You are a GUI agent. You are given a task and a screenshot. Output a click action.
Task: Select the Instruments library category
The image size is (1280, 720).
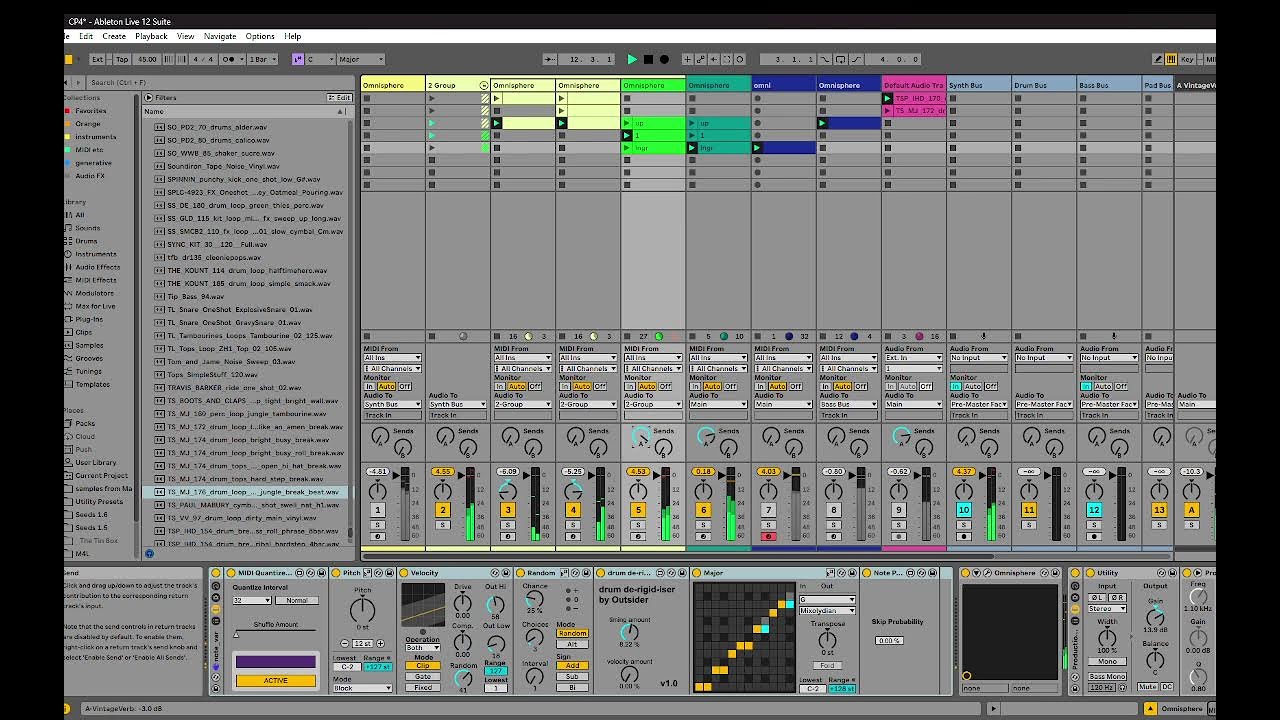tap(96, 254)
